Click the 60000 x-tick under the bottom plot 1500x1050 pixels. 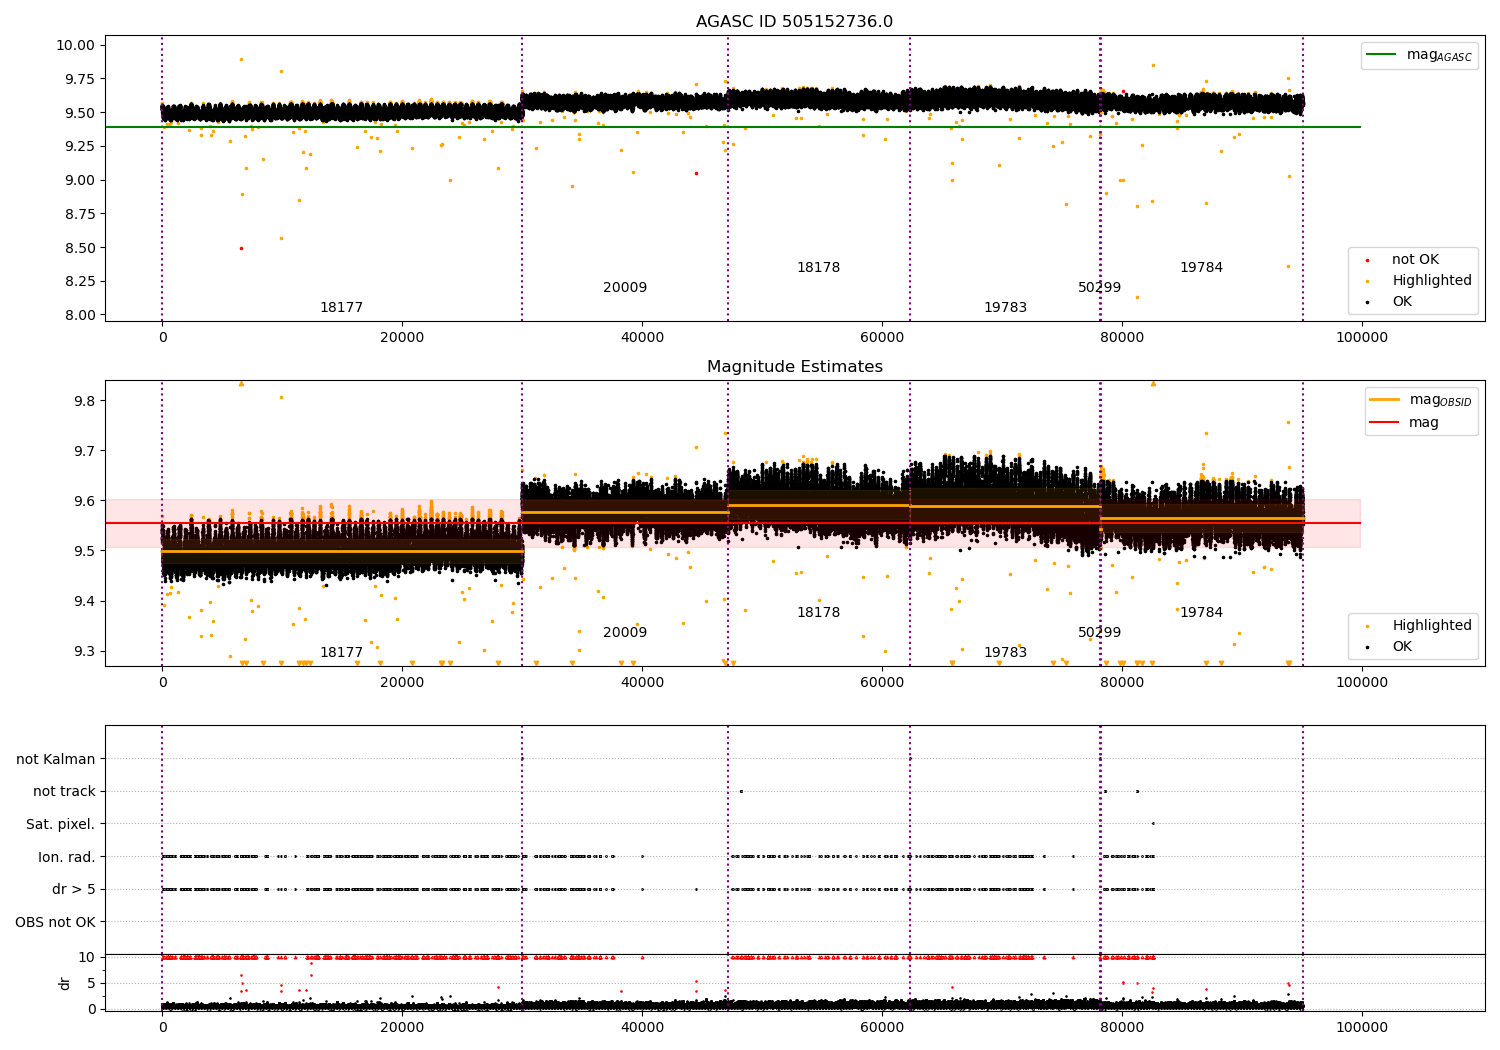tap(882, 1028)
